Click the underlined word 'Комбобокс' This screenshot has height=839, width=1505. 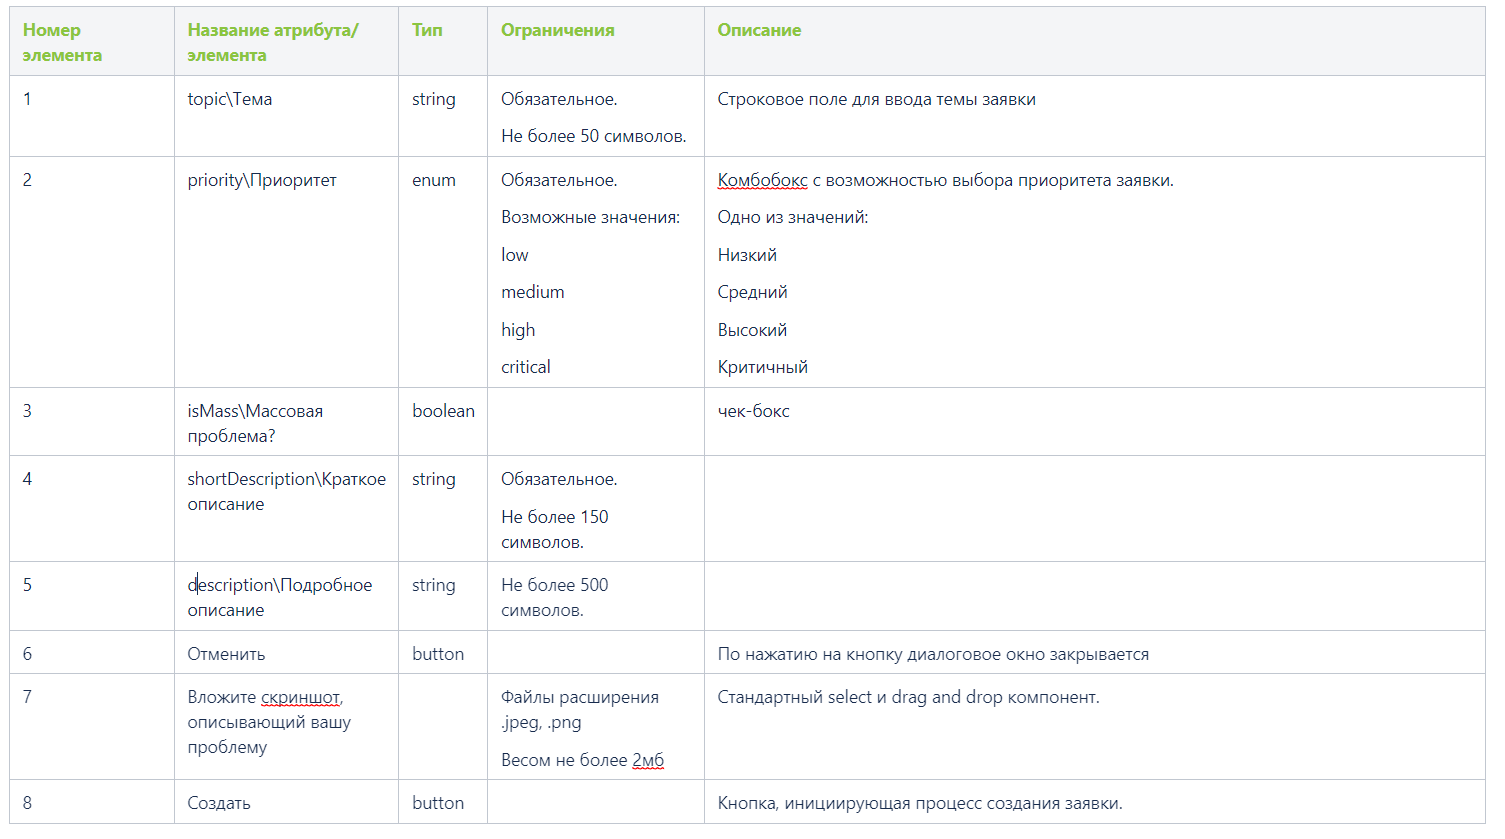[x=762, y=180]
